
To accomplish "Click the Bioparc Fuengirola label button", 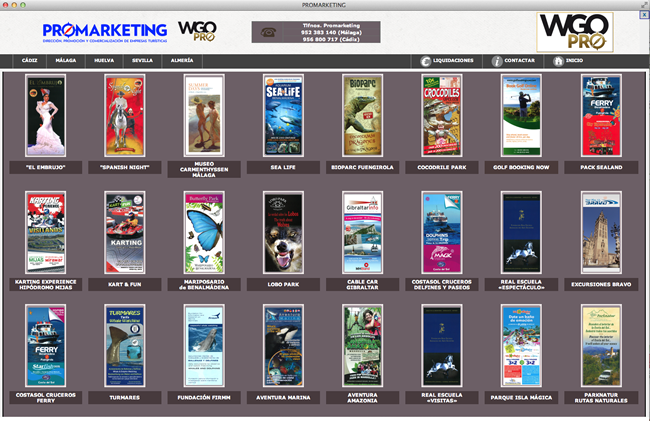I will [362, 167].
